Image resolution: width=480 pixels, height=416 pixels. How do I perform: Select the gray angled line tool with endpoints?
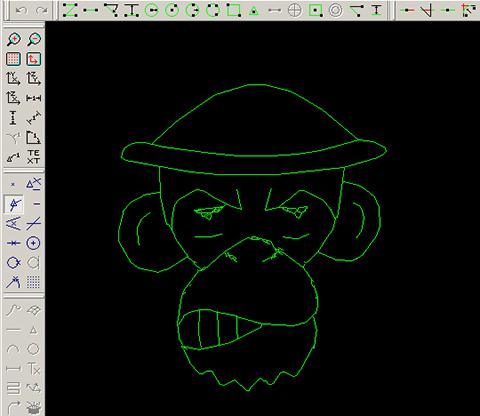point(356,10)
